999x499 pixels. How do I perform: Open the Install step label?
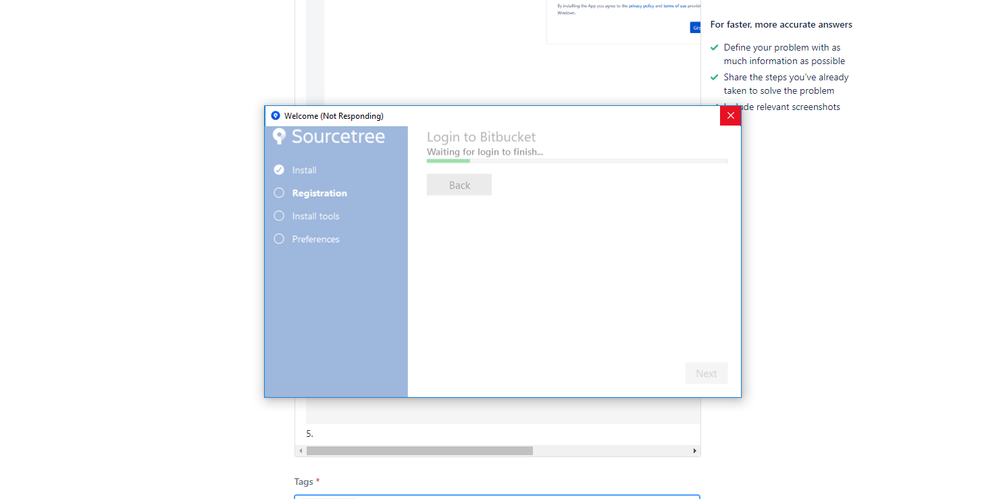pyautogui.click(x=304, y=170)
